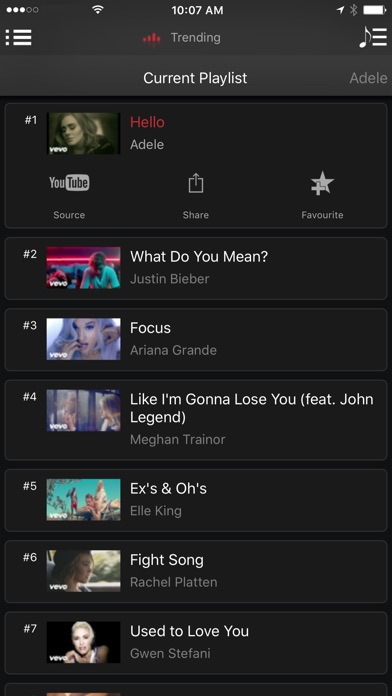Tap the battery indicator icon
The image size is (392, 696).
pyautogui.click(x=374, y=10)
